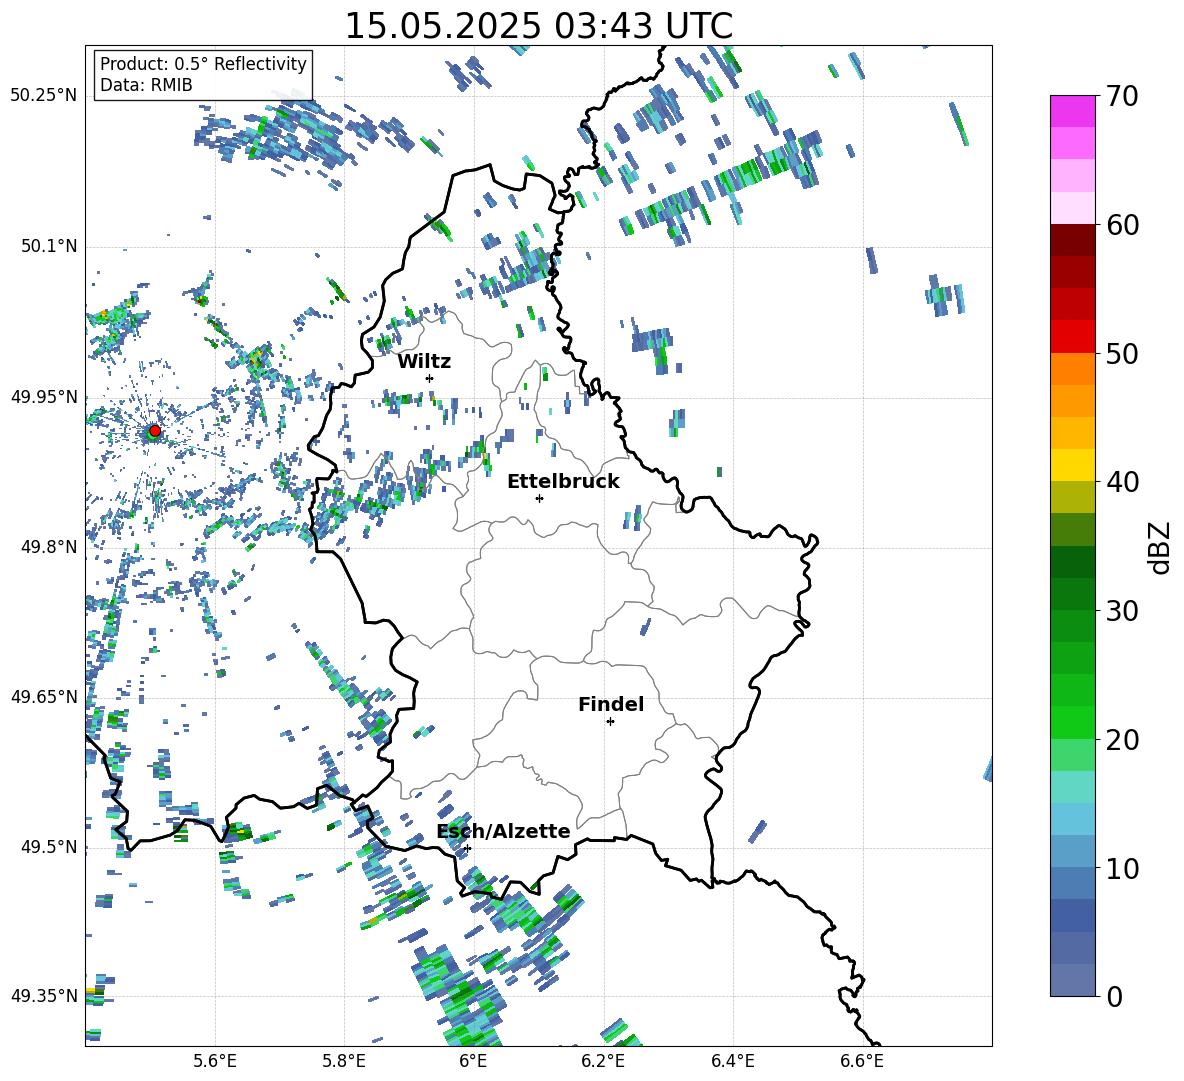Pick the green 20 dBZ color band
This screenshot has width=1184, height=1081.
coord(1073,722)
